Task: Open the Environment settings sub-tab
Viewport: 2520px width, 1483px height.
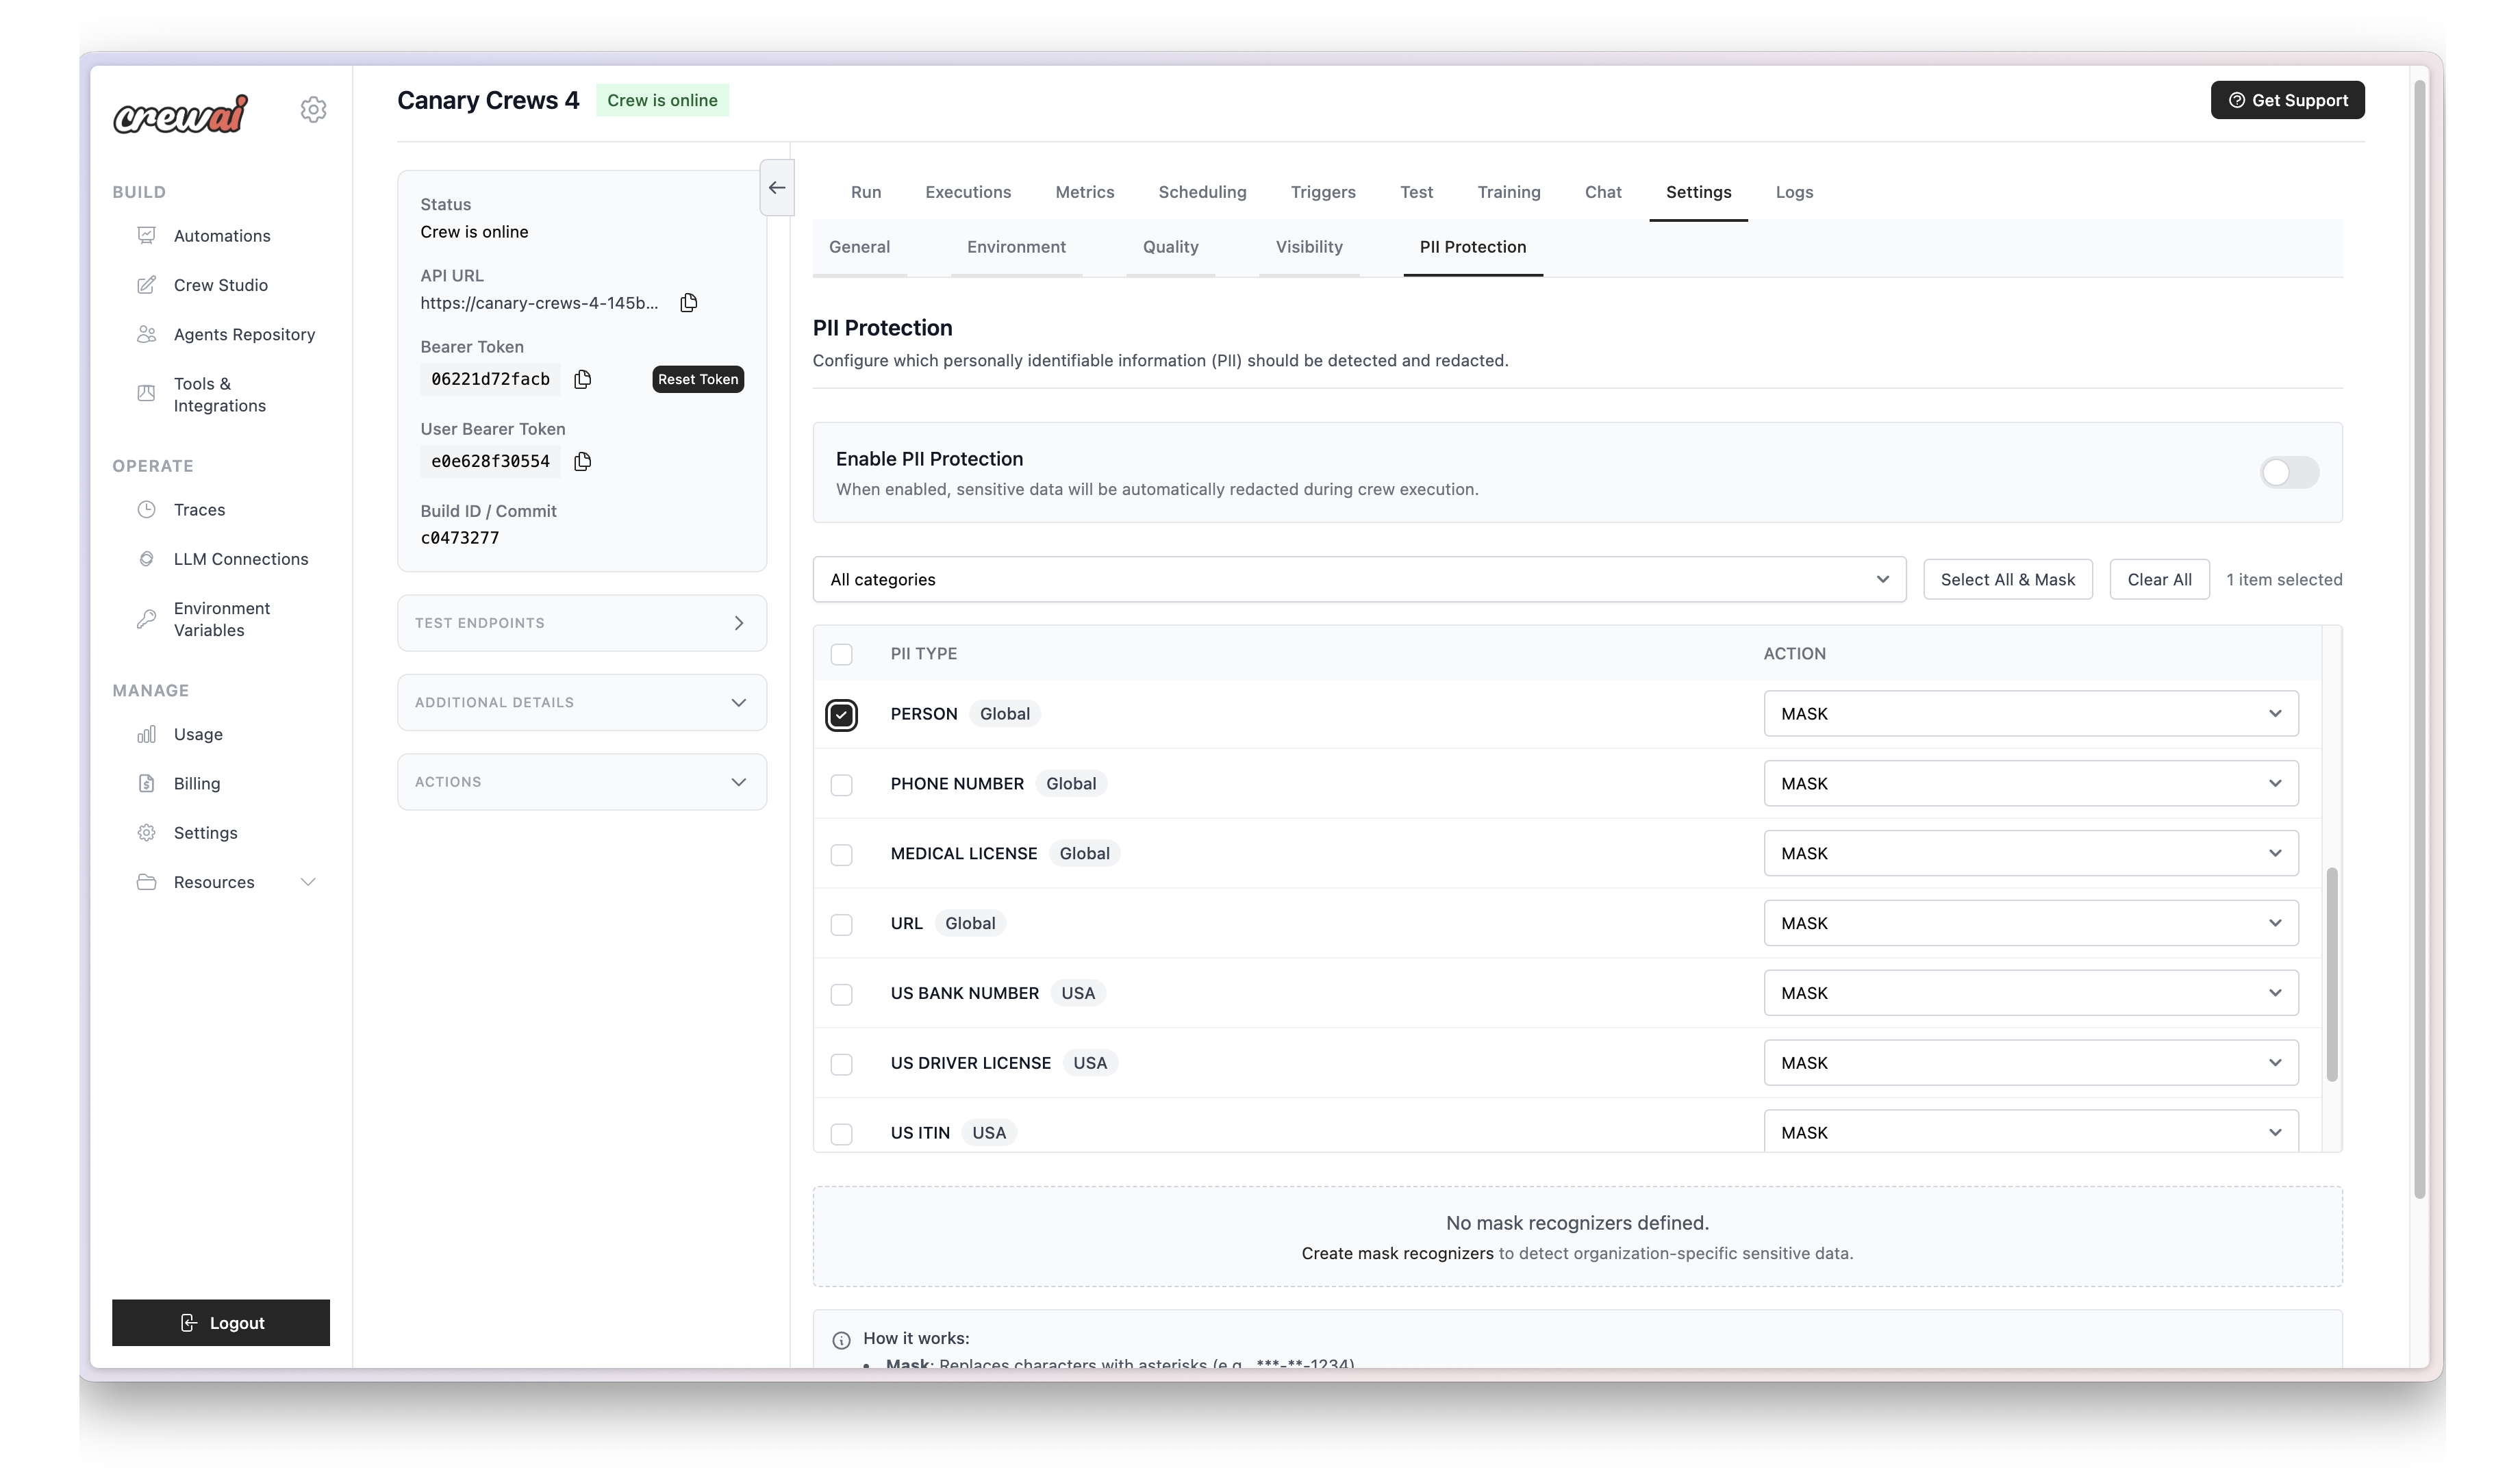Action: coord(1015,247)
